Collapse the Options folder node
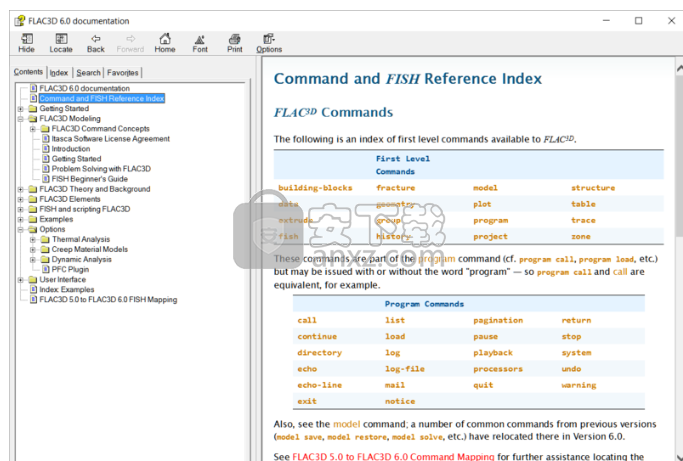This screenshot has width=683, height=461. pyautogui.click(x=20, y=229)
